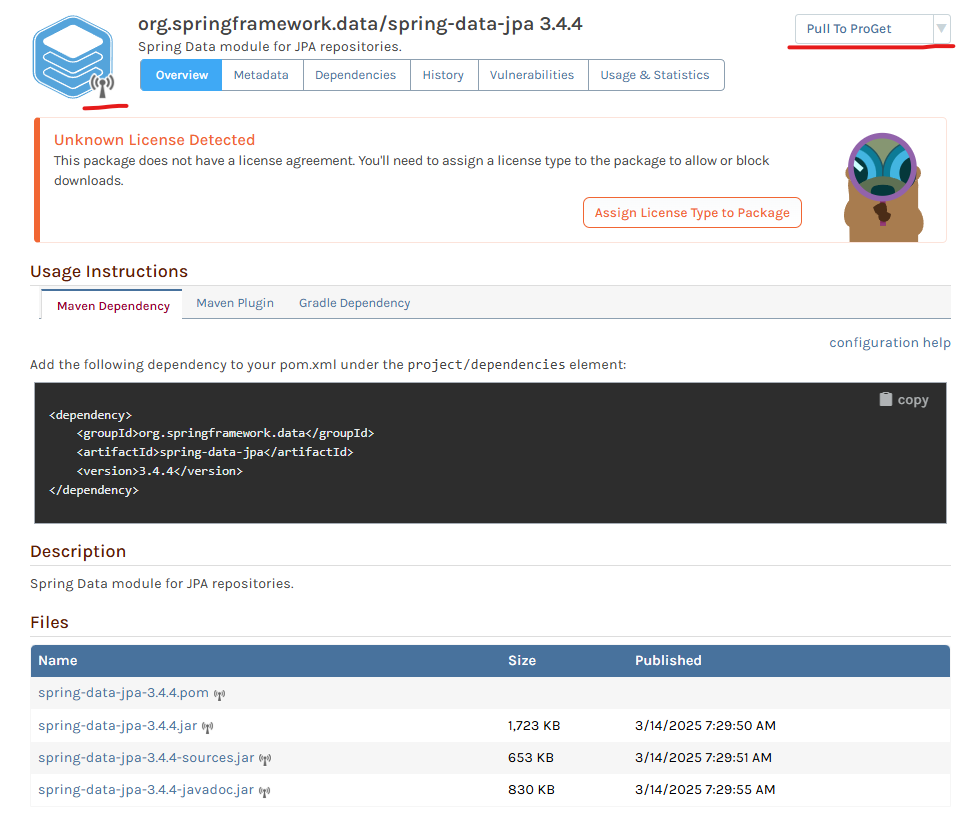Open spring-data-jpa-3.4.4-javadoc.jar file link
This screenshot has height=827, width=968.
click(146, 789)
